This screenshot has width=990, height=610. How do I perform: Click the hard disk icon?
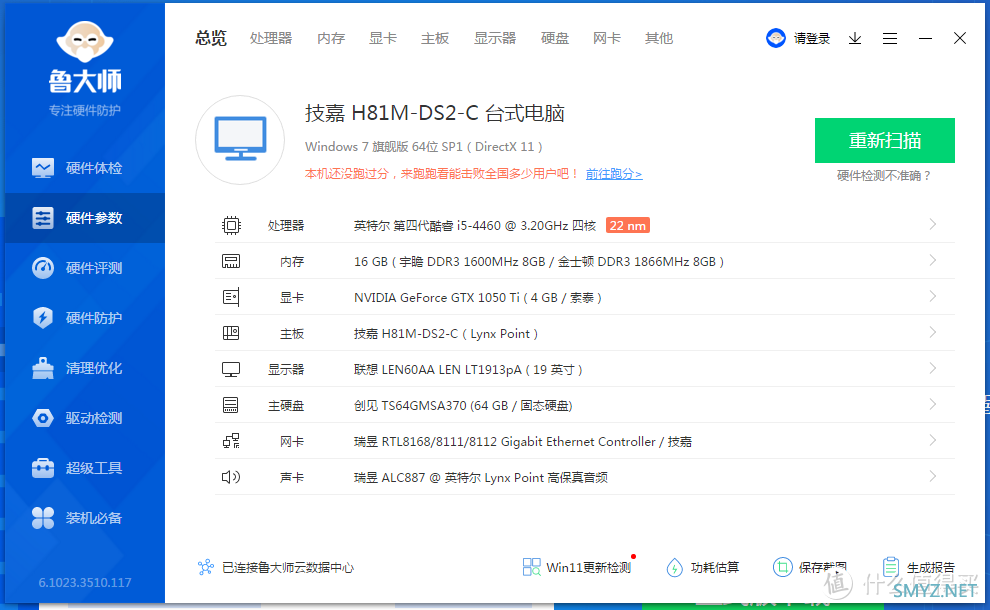(x=231, y=405)
